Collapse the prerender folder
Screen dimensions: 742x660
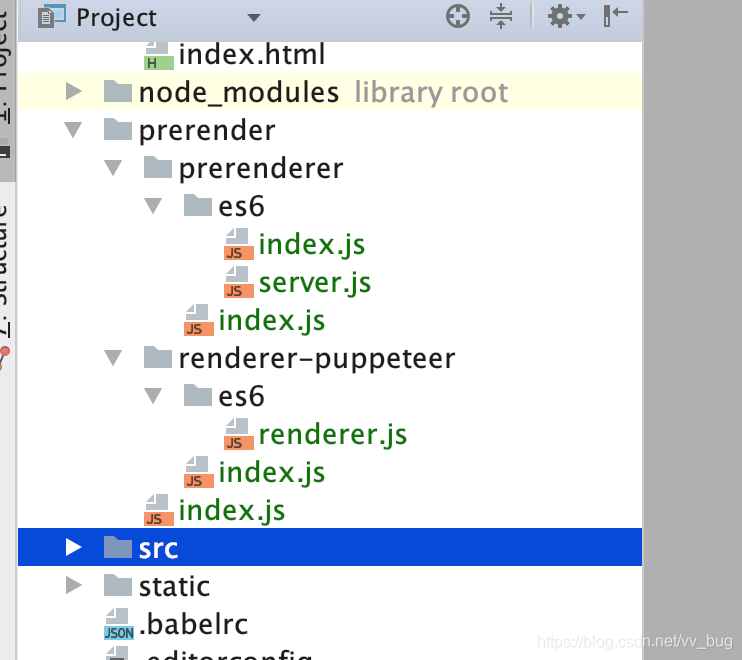click(73, 130)
